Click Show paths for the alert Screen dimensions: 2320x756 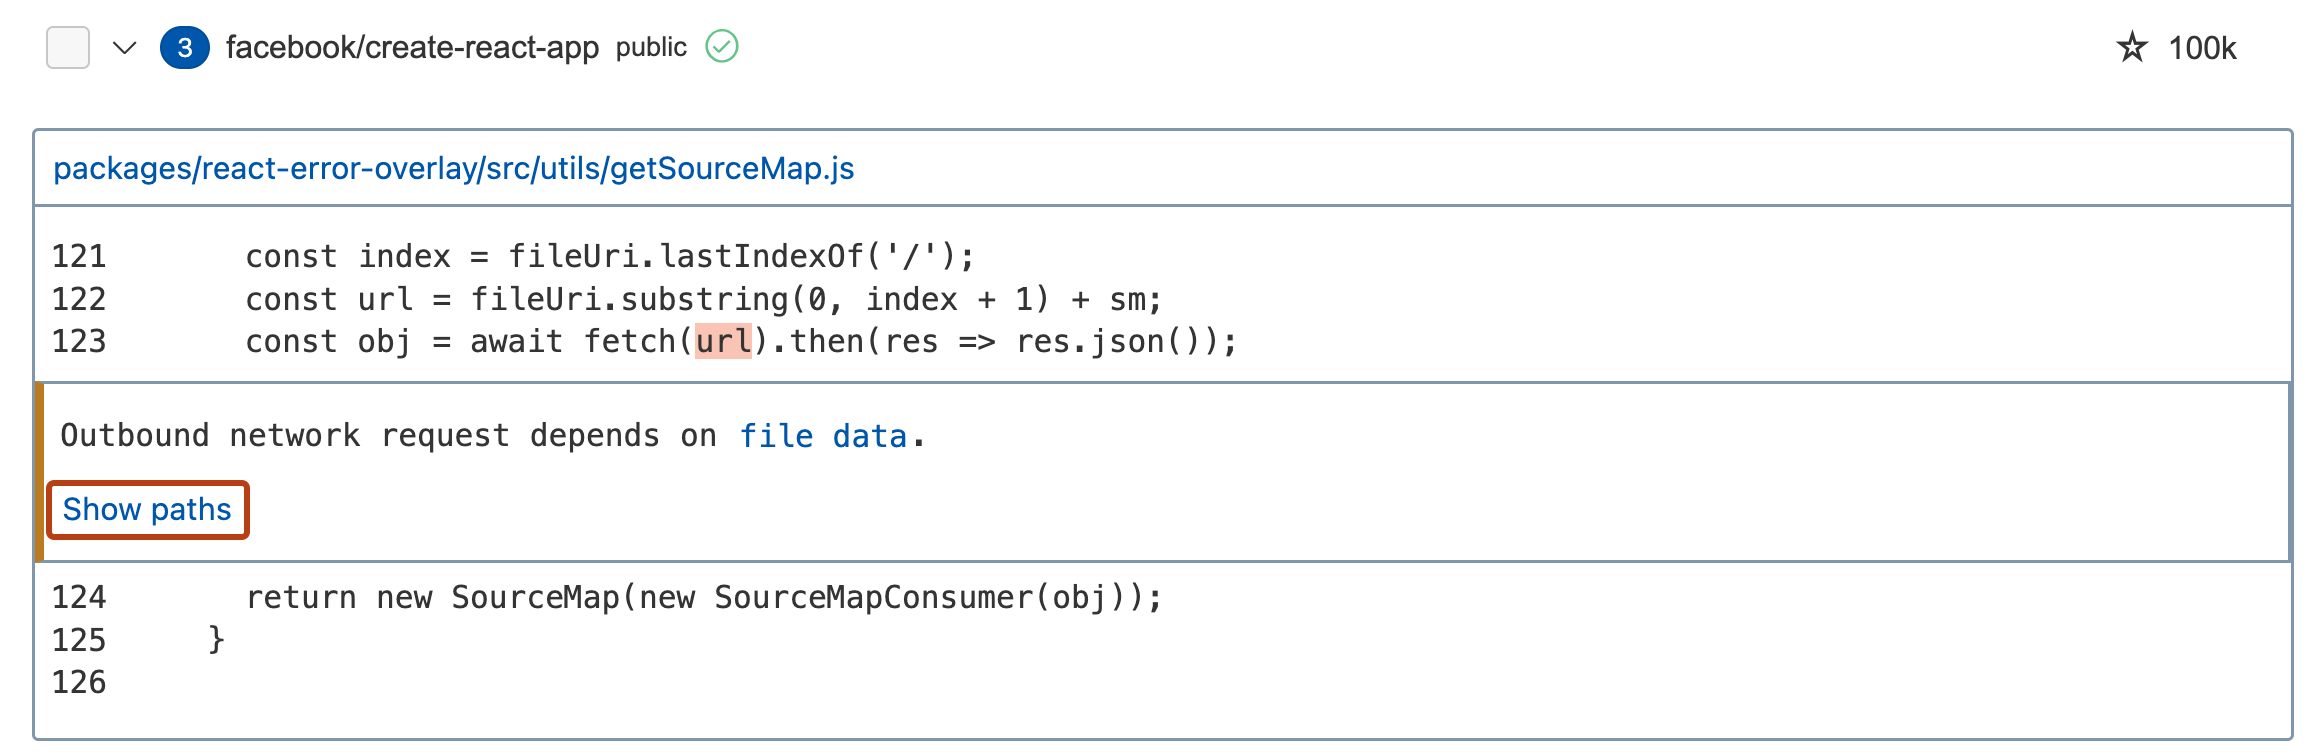[x=146, y=509]
